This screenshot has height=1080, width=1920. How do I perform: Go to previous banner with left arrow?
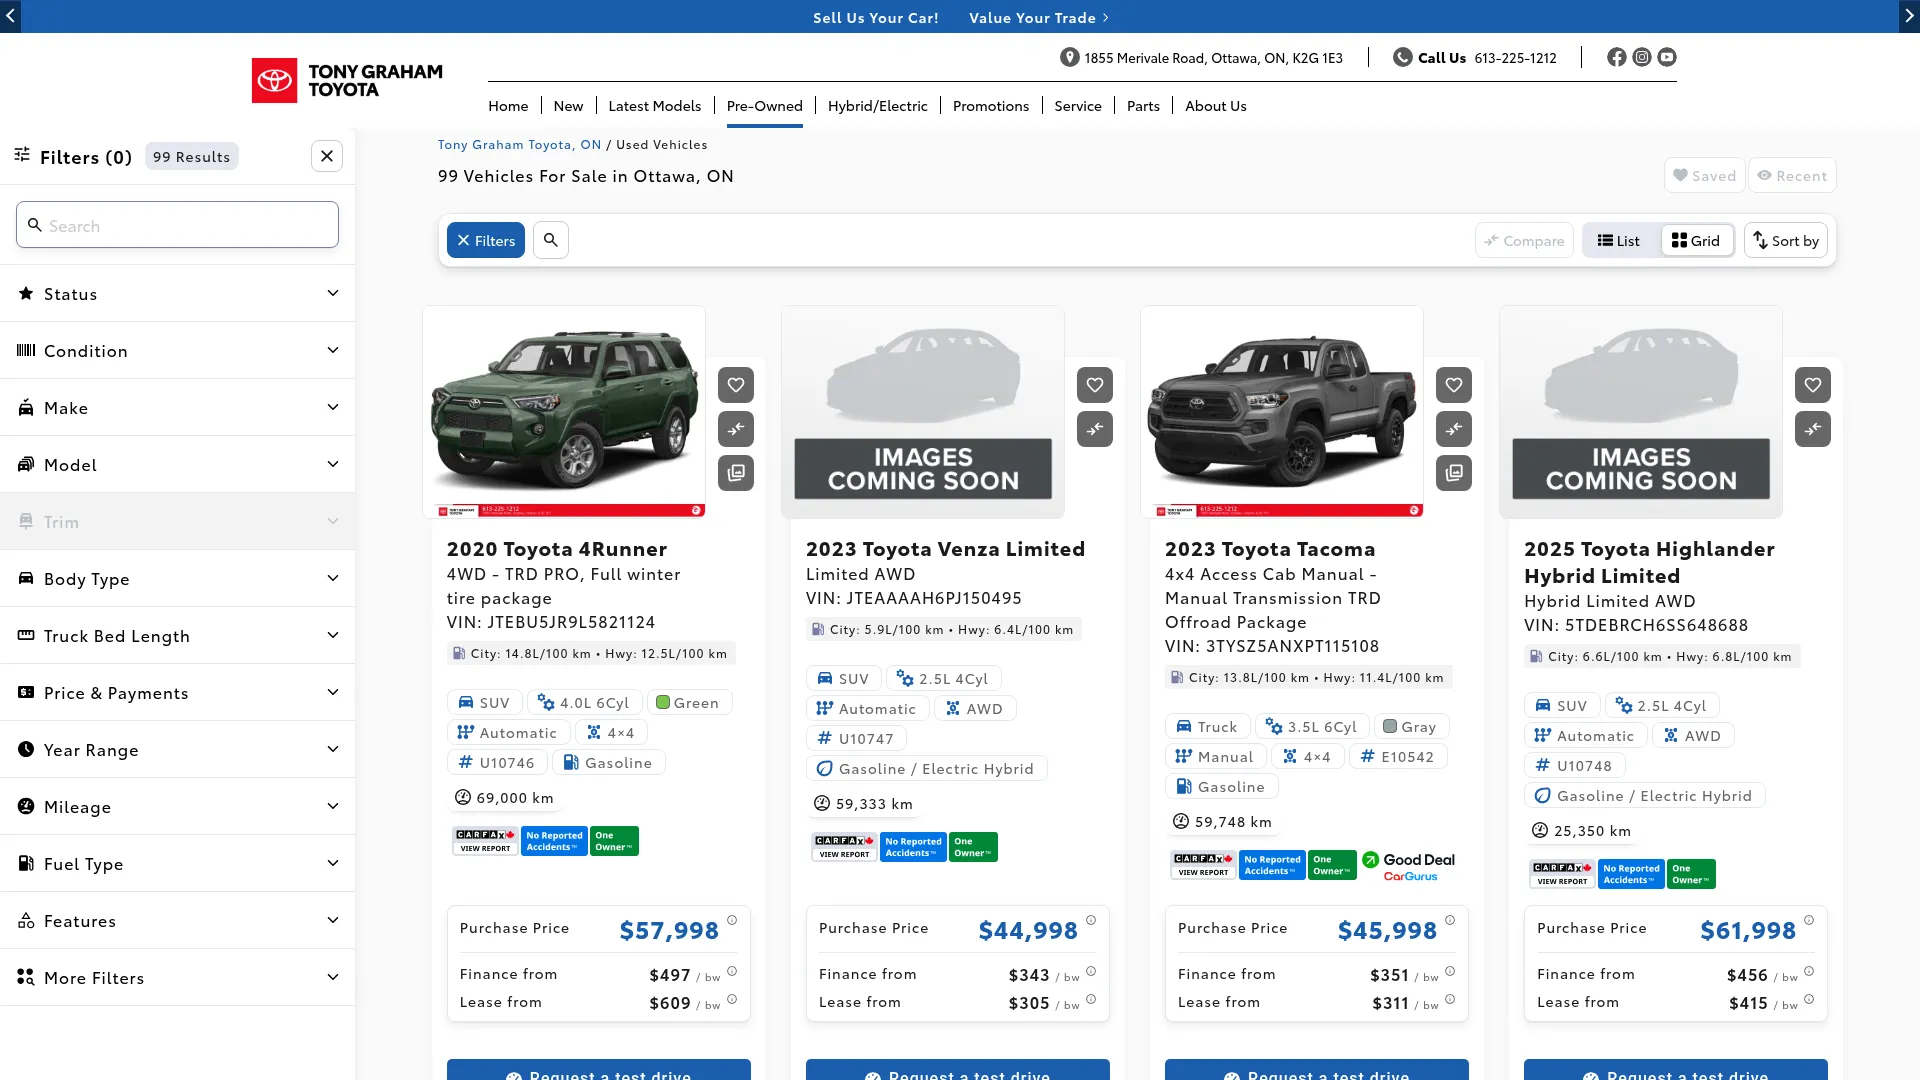(10, 16)
